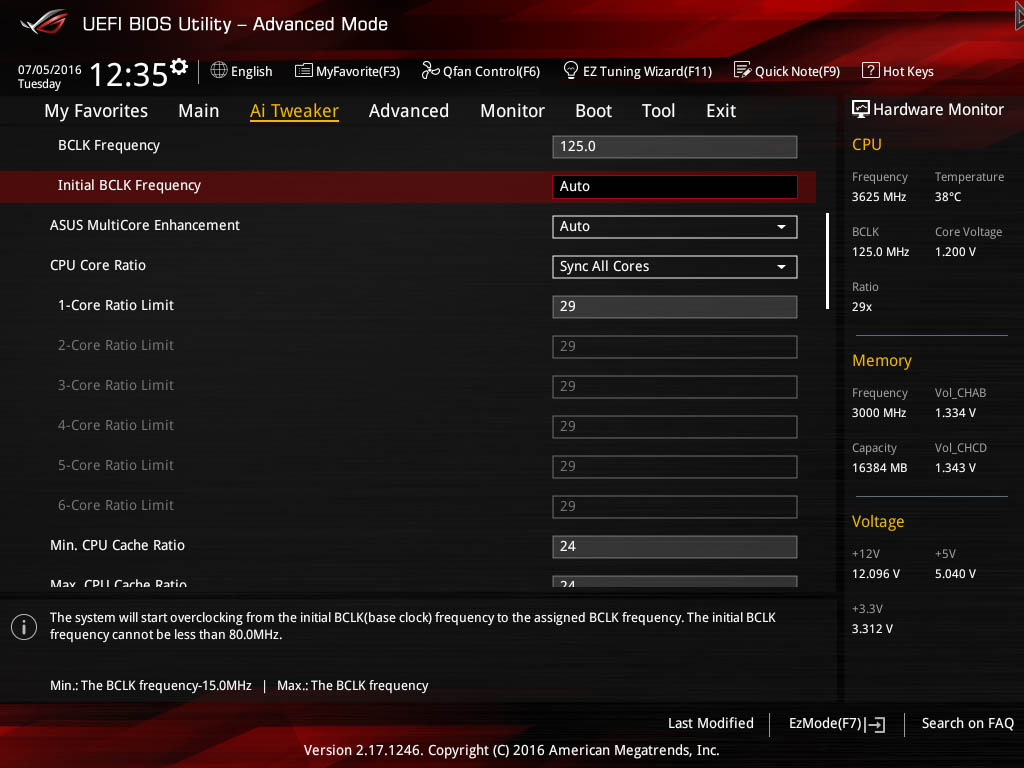The image size is (1024, 768).
Task: Click the 3-Core Ratio Limit field
Action: point(675,387)
